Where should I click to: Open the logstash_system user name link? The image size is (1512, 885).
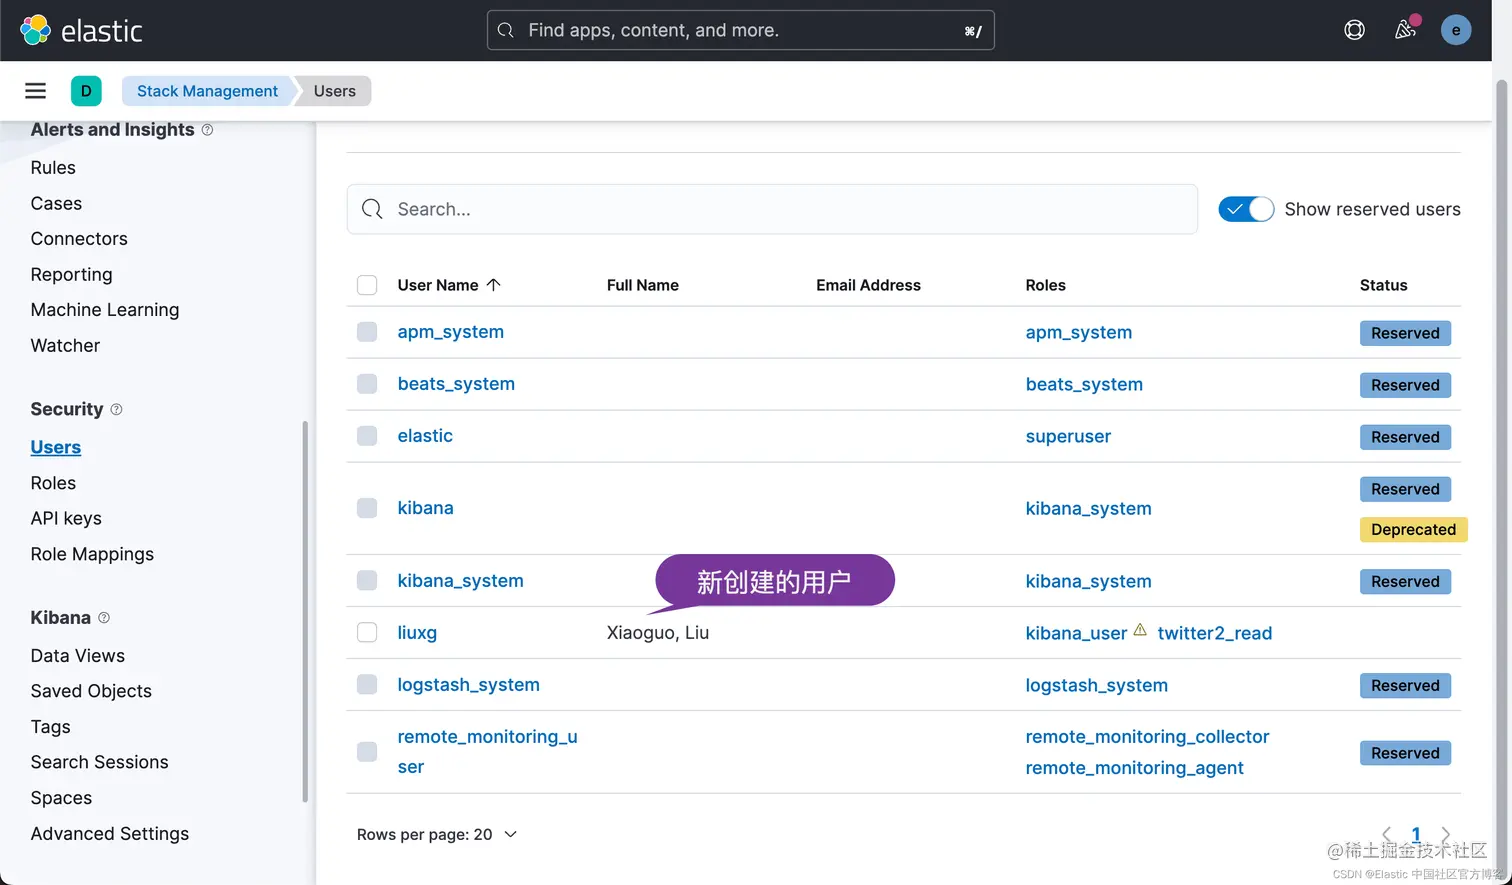[468, 685]
